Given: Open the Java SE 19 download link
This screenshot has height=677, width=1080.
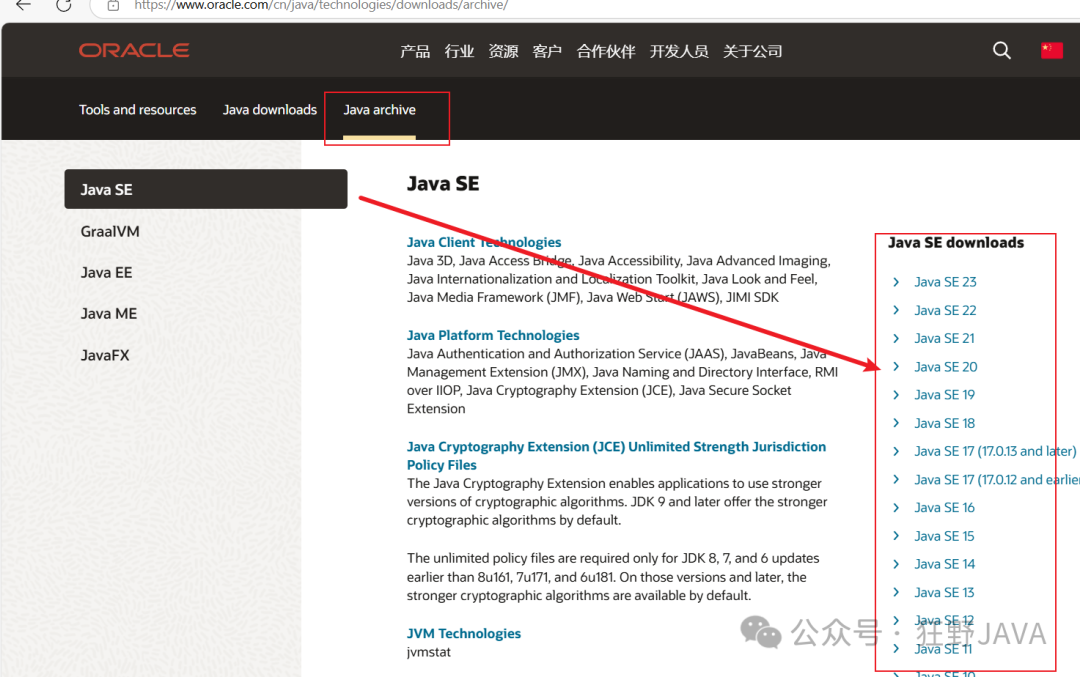Looking at the screenshot, I should 944,395.
